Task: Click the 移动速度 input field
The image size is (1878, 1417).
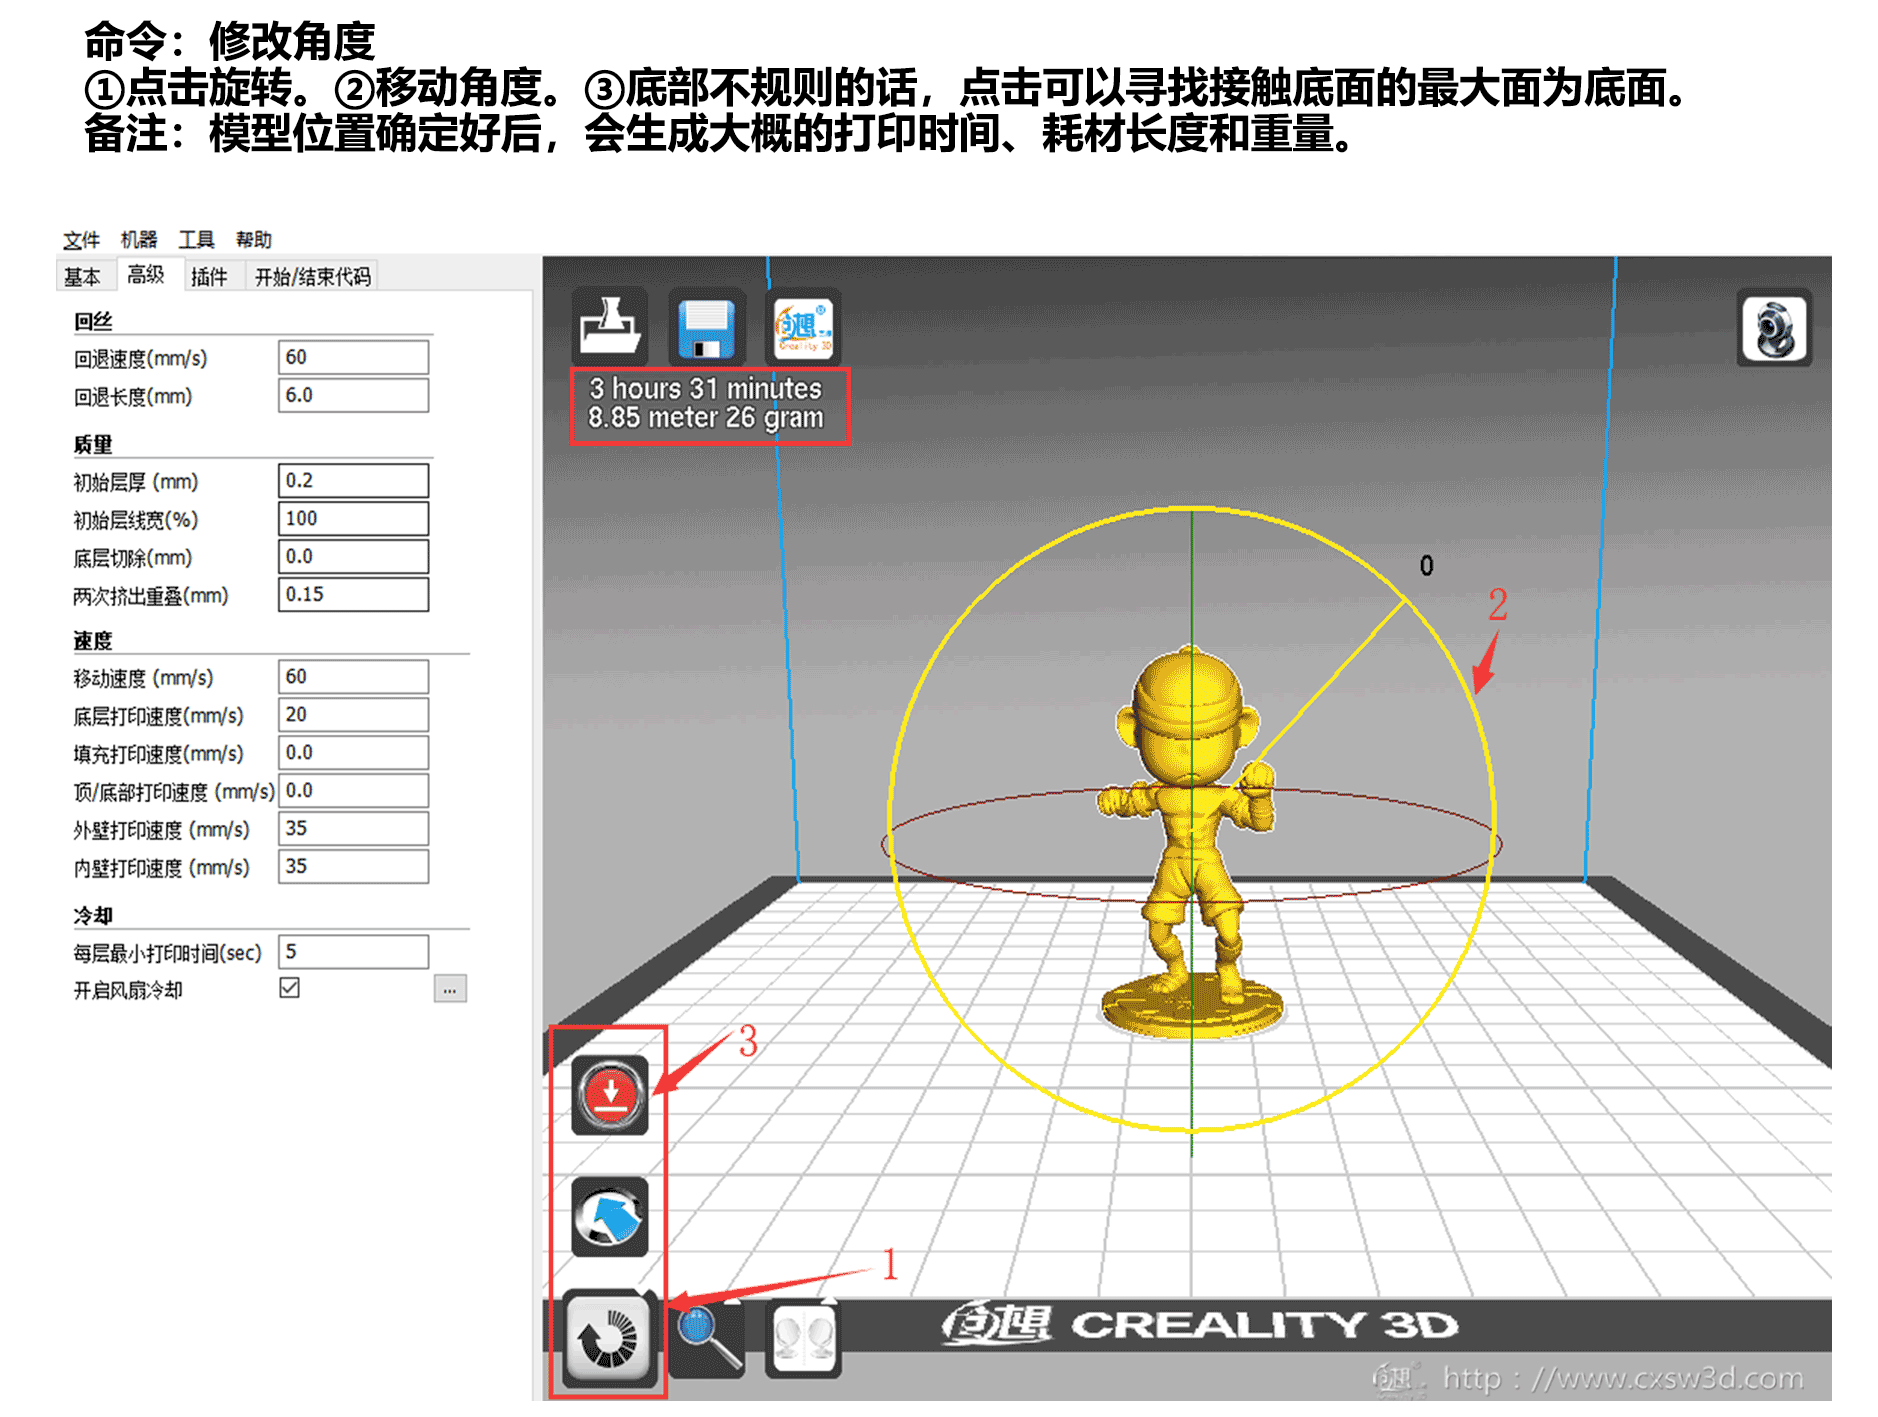Action: 353,677
